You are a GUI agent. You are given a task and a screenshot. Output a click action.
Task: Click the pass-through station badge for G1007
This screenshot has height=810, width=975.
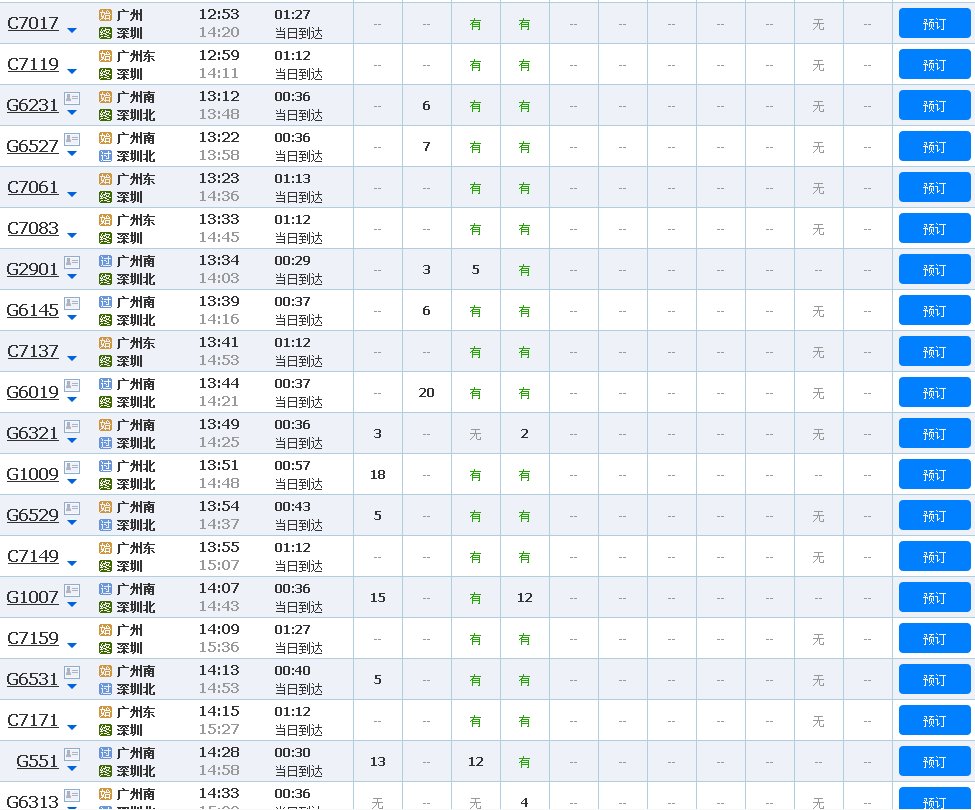pyautogui.click(x=106, y=589)
